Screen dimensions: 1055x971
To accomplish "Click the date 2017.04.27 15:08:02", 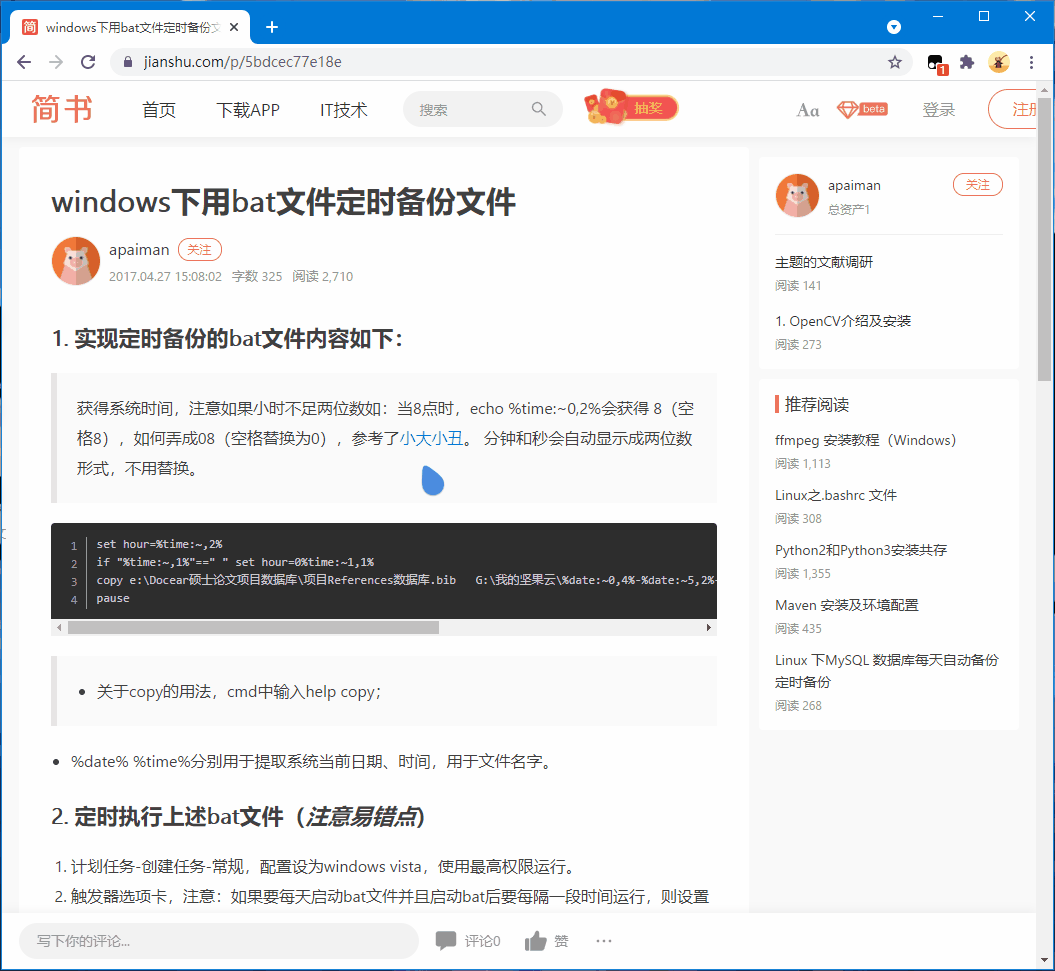I will pos(166,277).
